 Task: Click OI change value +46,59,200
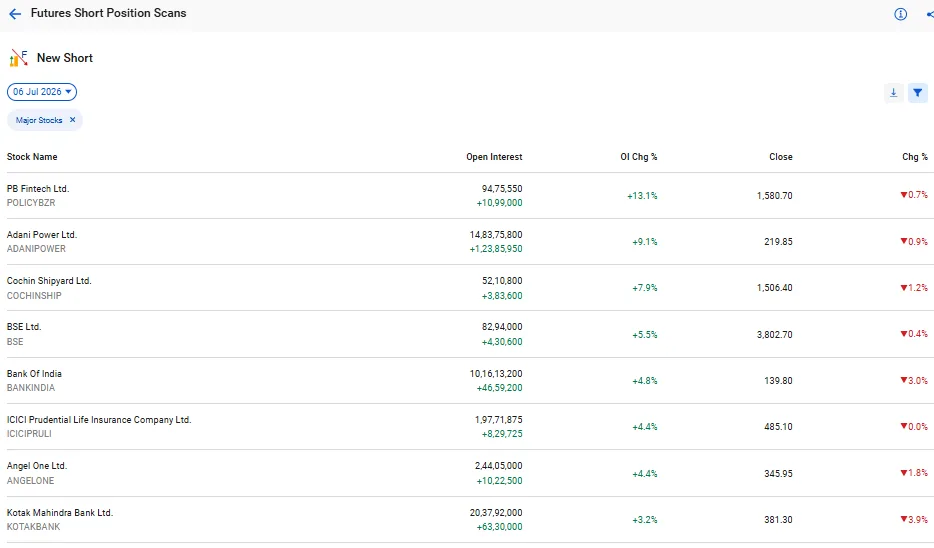(x=499, y=387)
